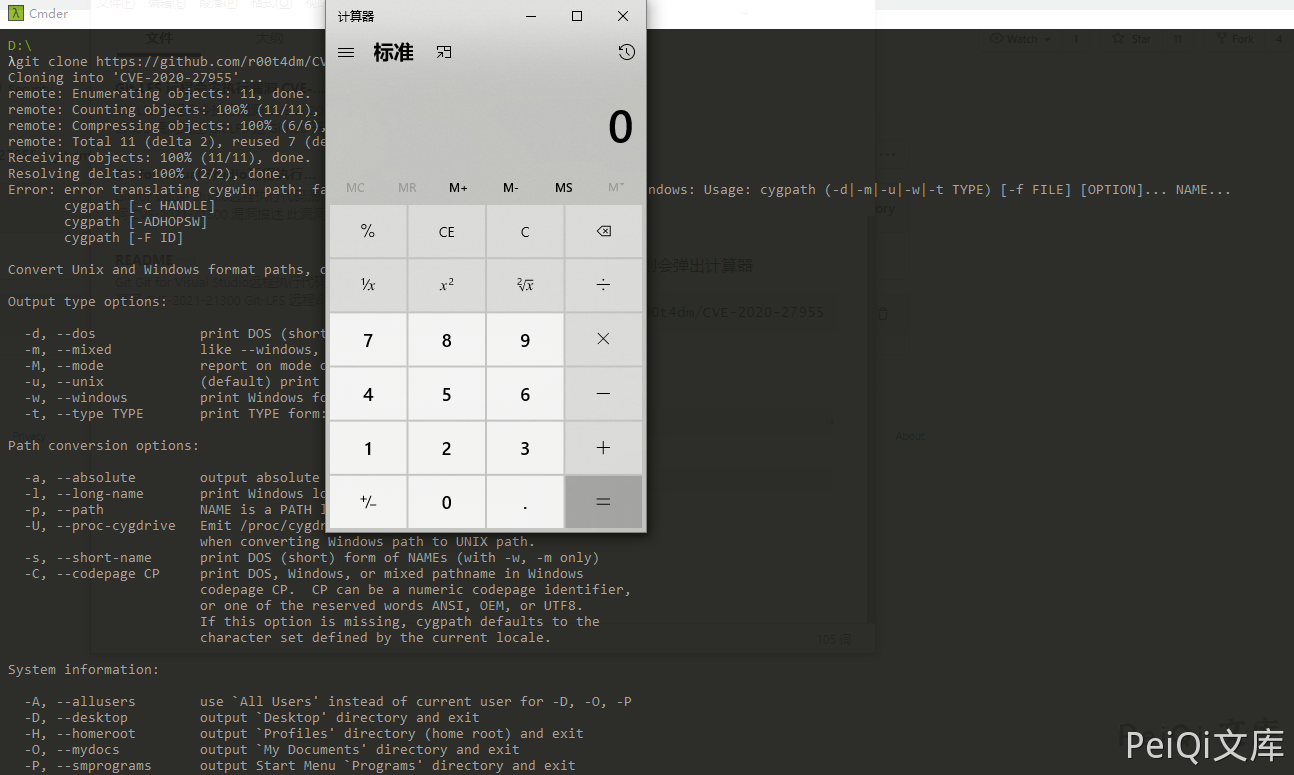Screen dimensions: 1294x775
Task: Click the CE clear entry button
Action: coord(446,232)
